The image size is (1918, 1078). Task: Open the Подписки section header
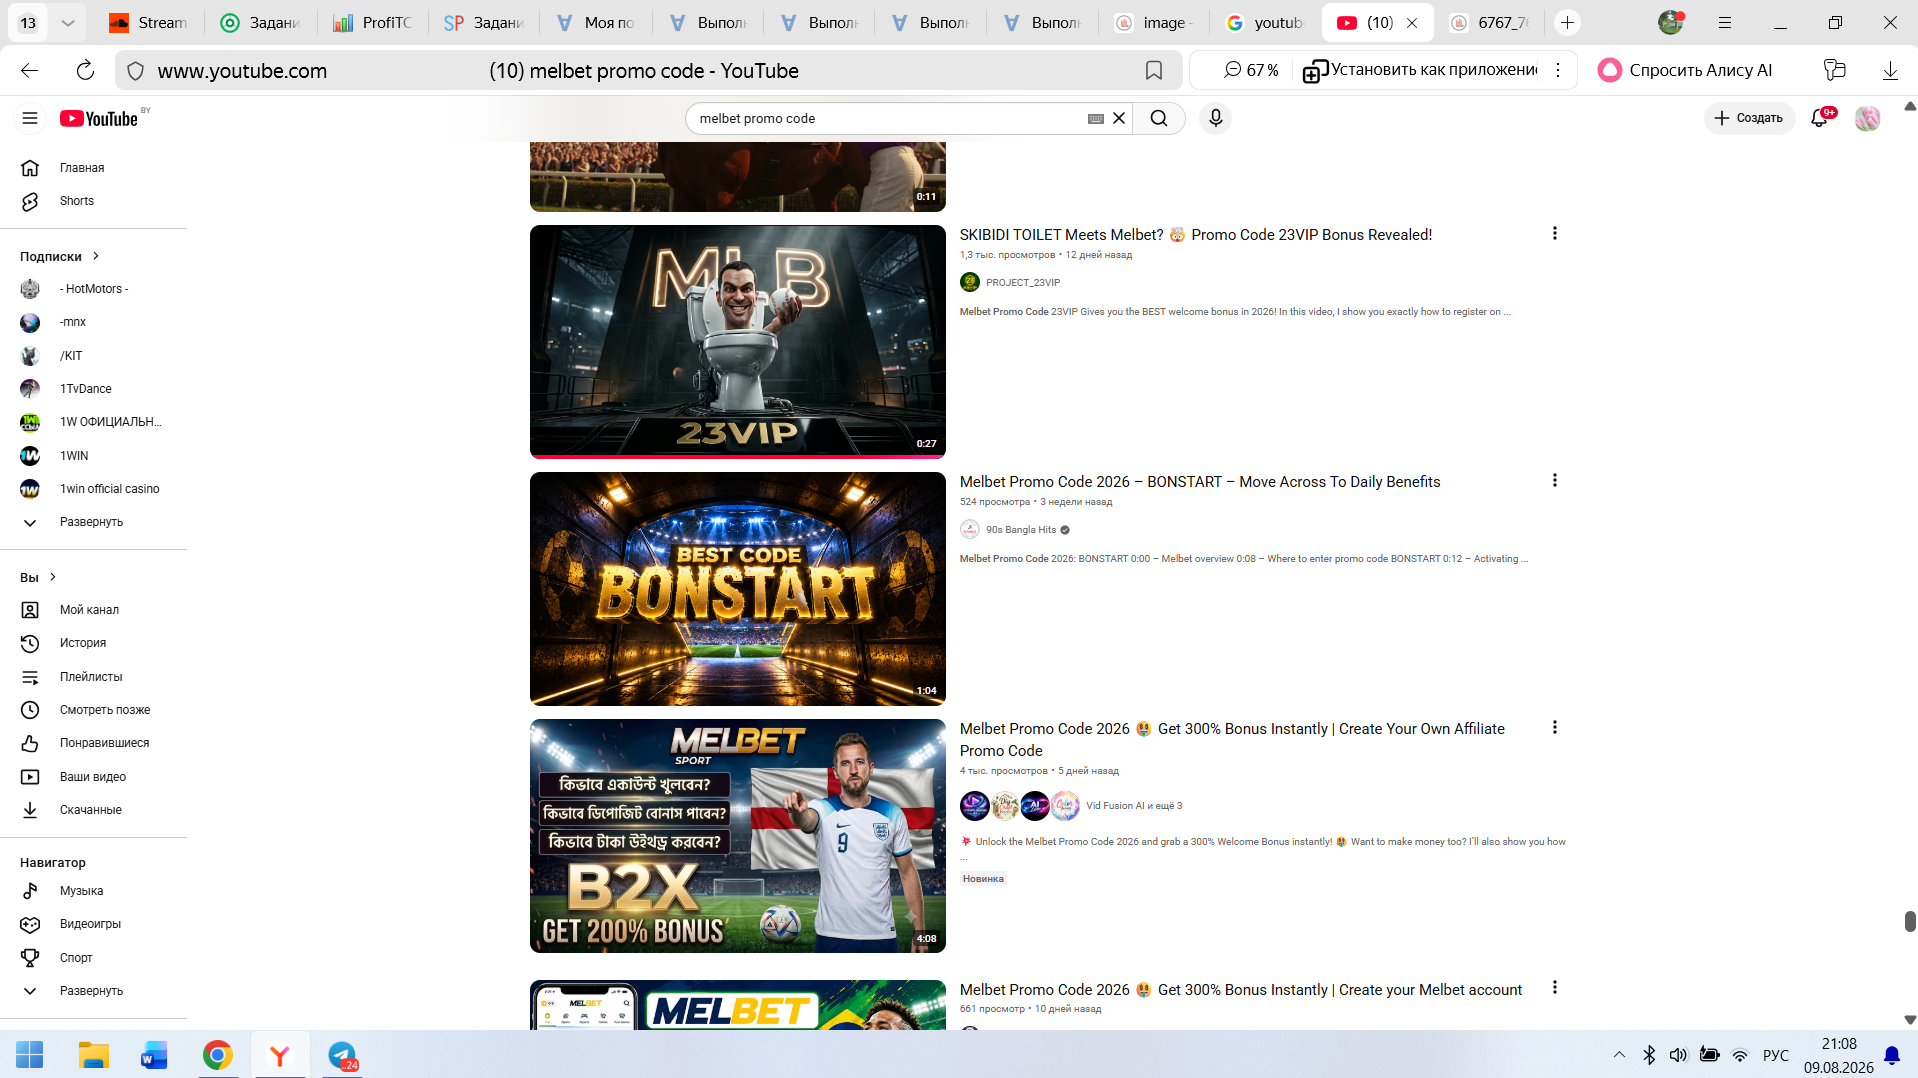60,256
